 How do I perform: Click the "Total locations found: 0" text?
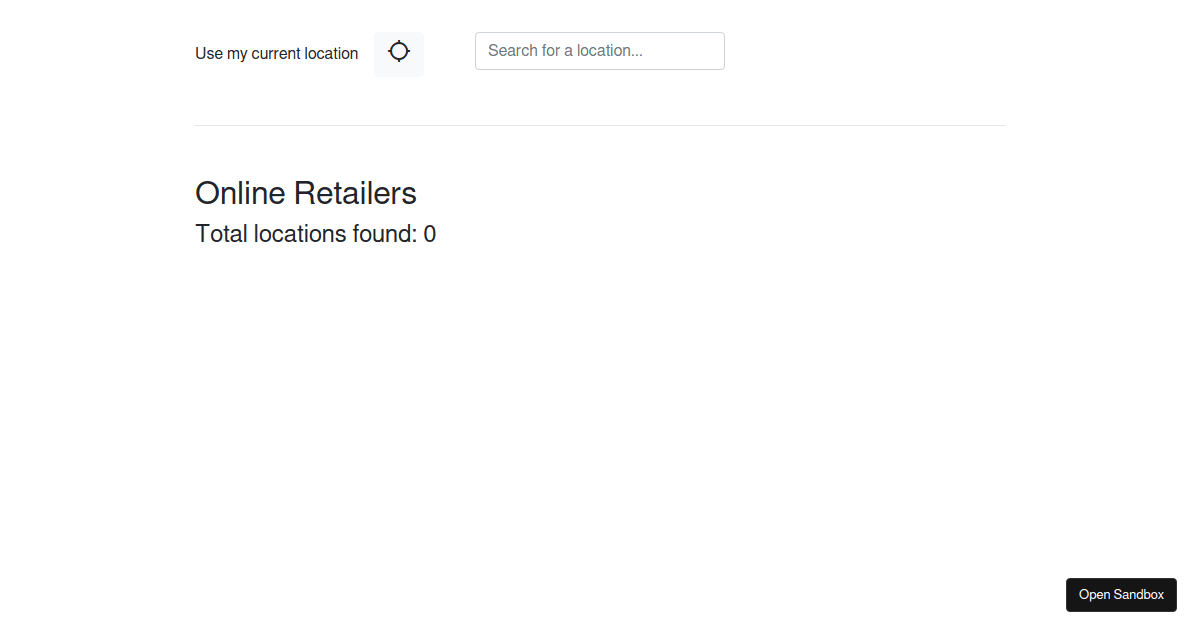click(x=315, y=234)
